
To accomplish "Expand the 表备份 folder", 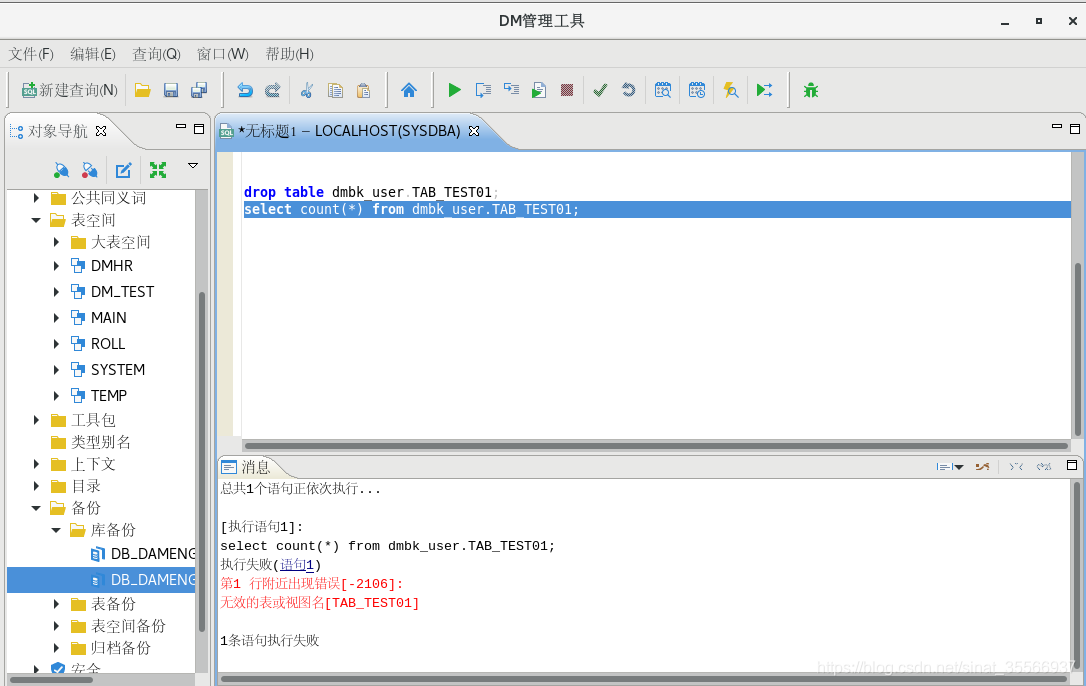I will click(x=57, y=604).
